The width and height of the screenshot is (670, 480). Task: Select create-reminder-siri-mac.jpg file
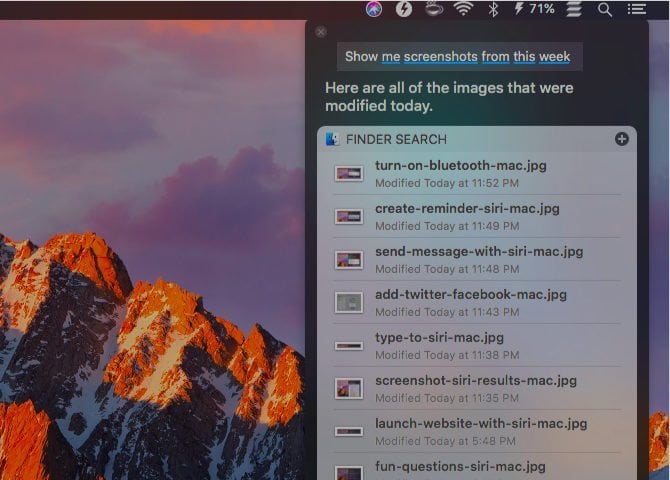click(467, 209)
